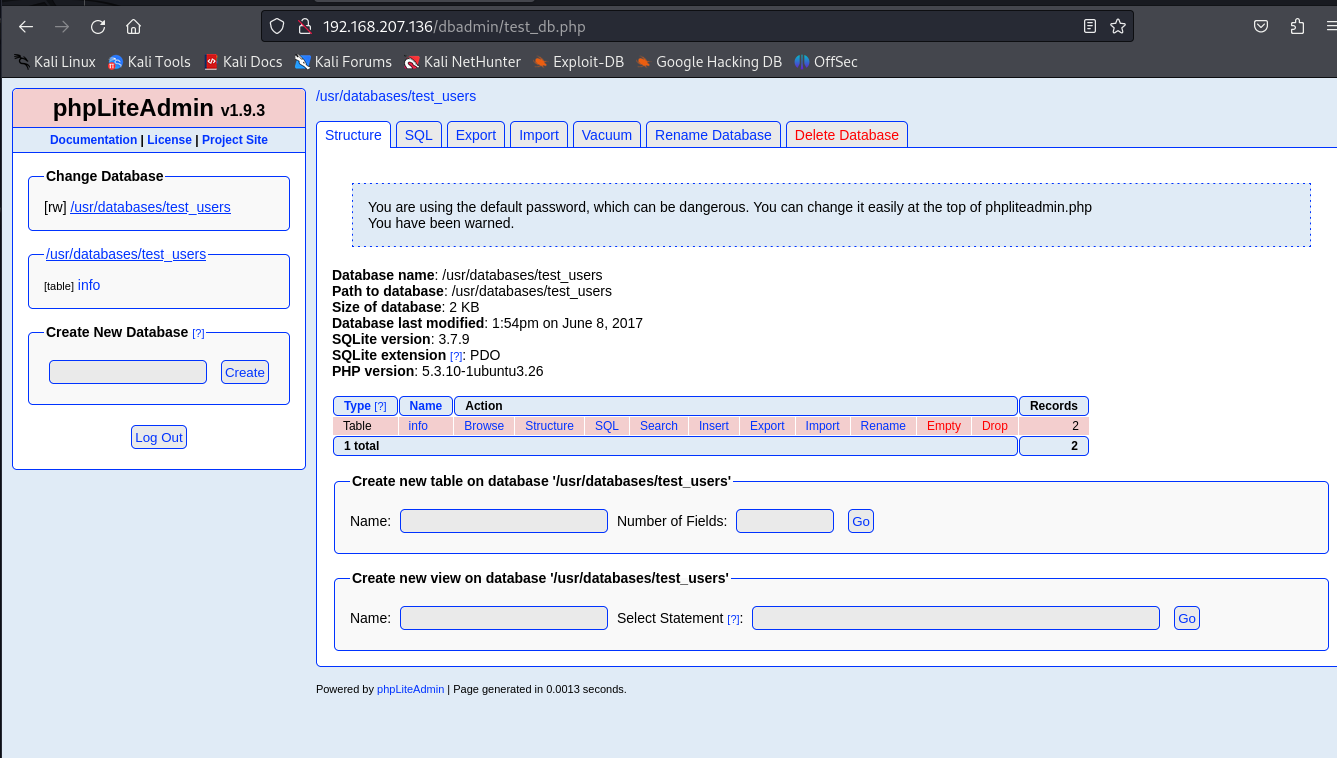The image size is (1337, 758).
Task: Click the Number of Fields input
Action: [785, 521]
